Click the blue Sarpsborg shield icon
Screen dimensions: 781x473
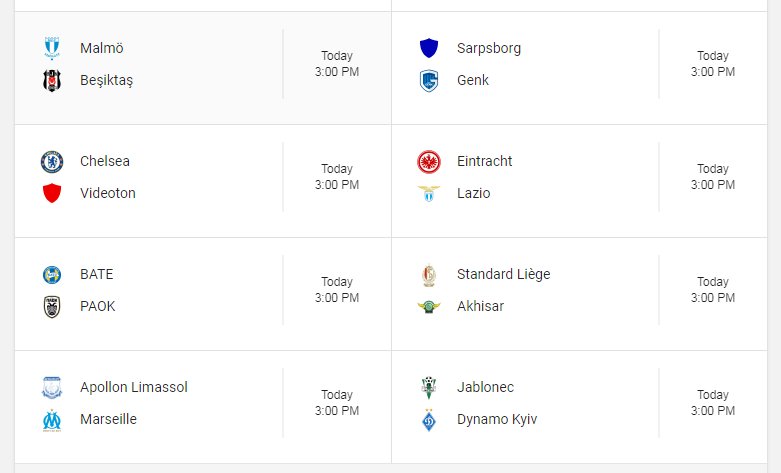(x=429, y=48)
